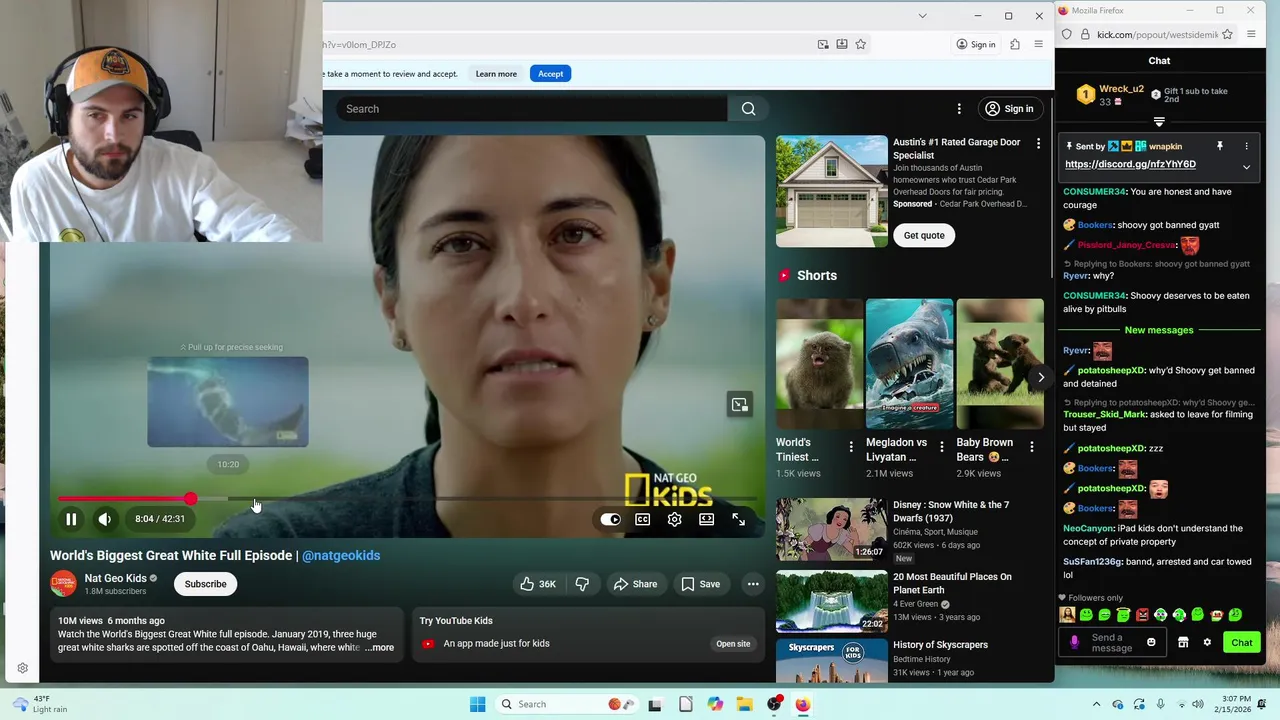Toggle closed captions CC button
This screenshot has height=720, width=1280.
coord(643,519)
